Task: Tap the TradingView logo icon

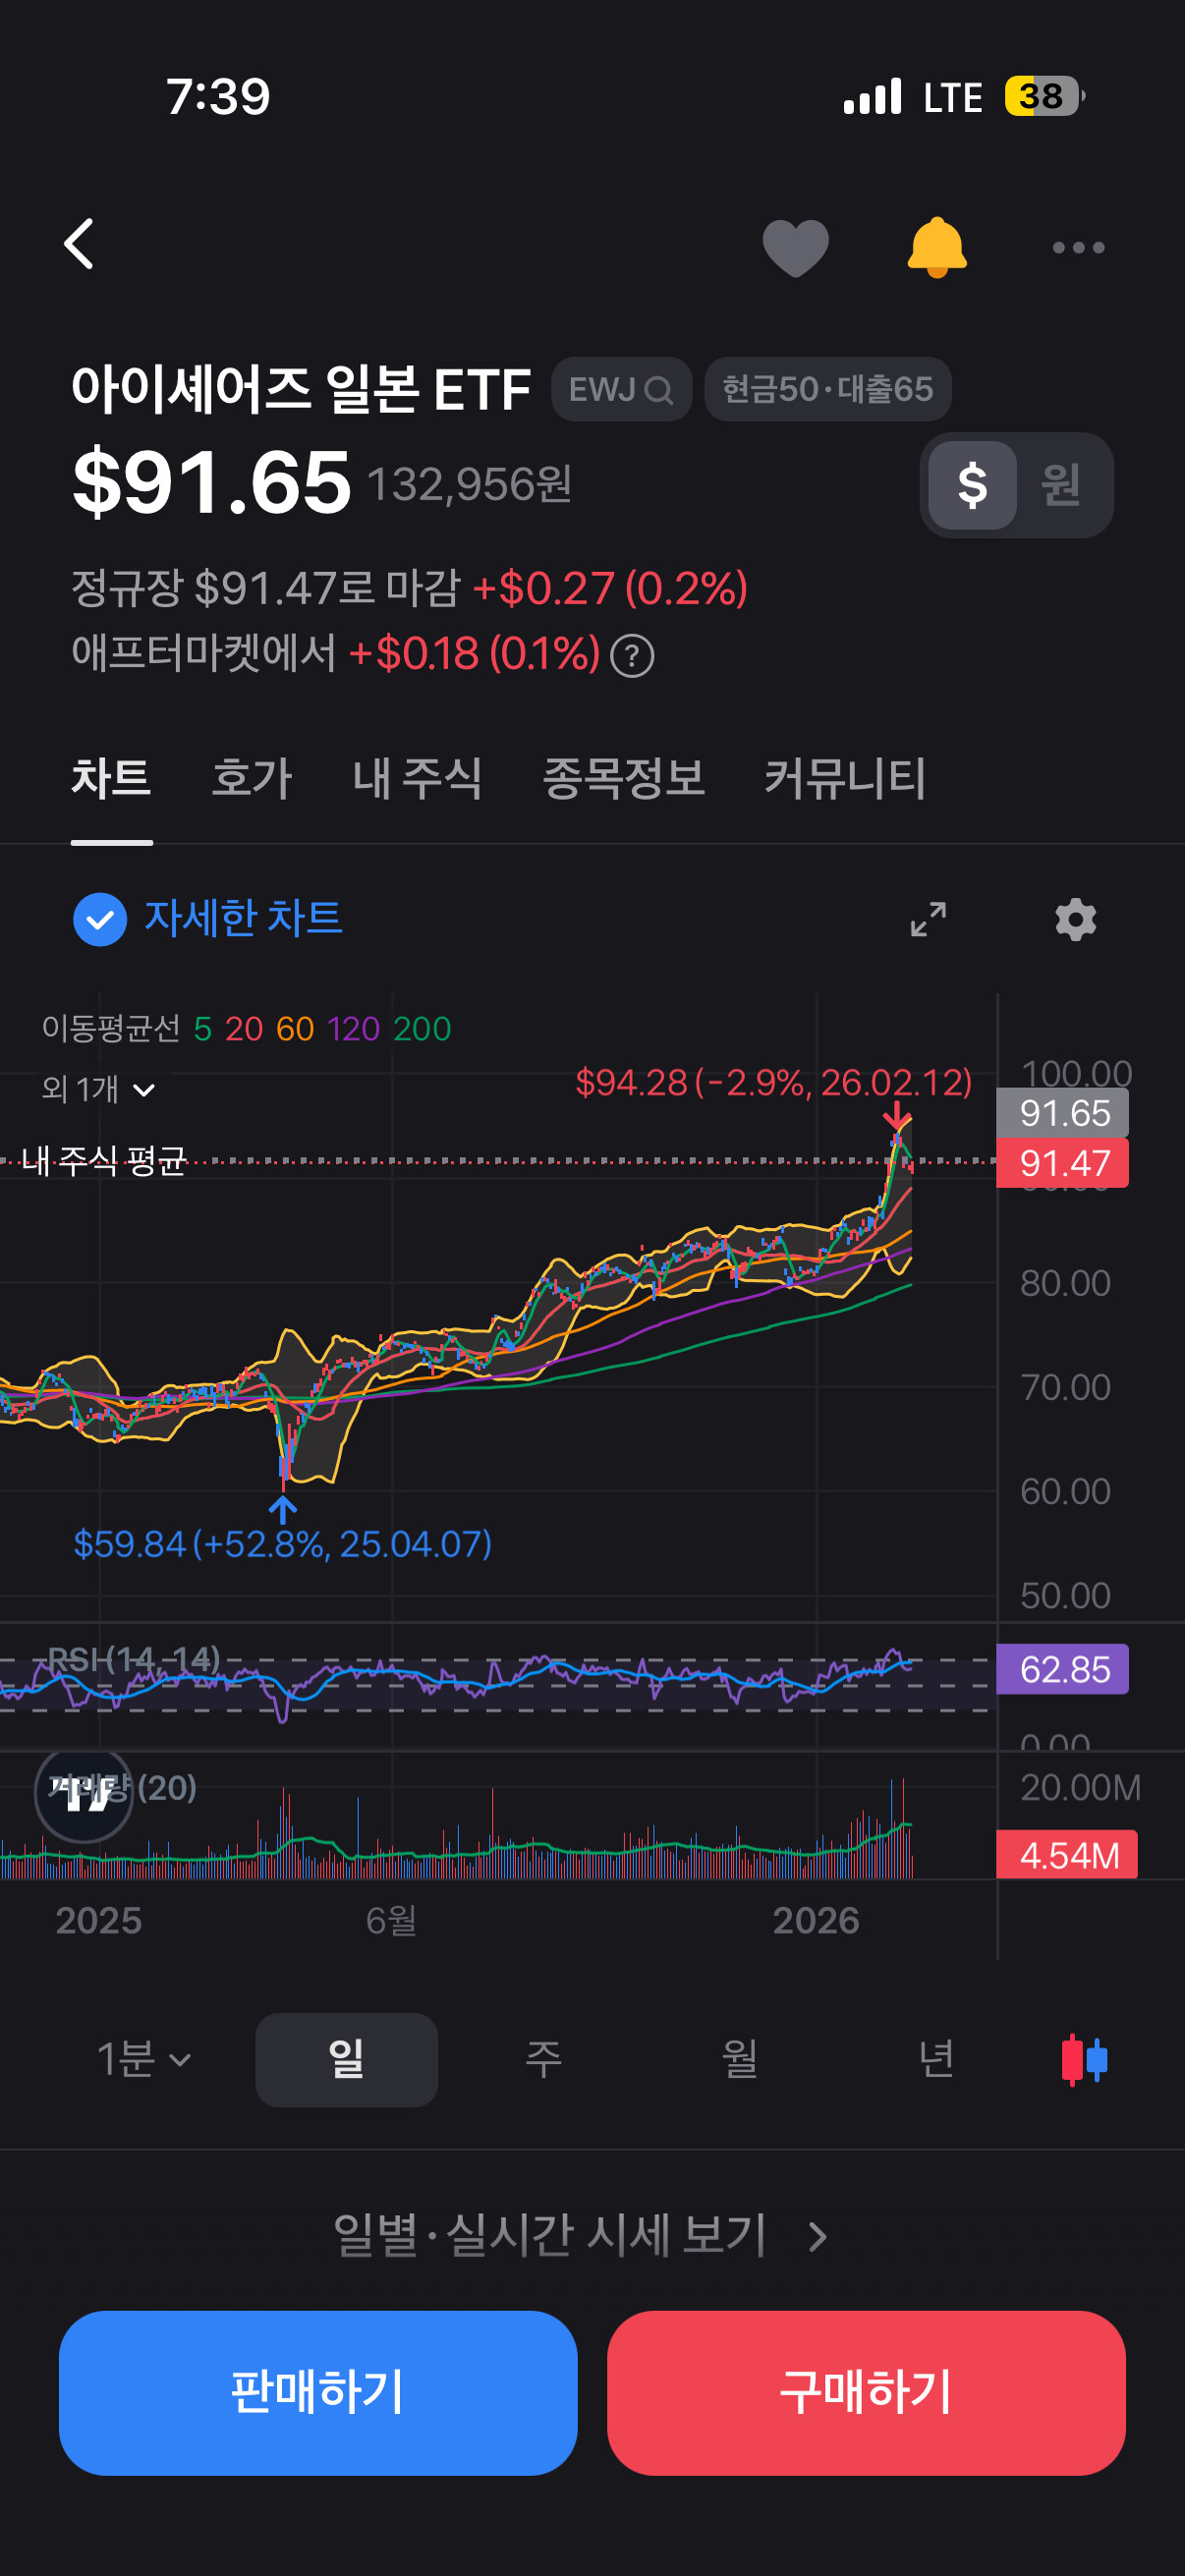Action: click(x=84, y=1795)
